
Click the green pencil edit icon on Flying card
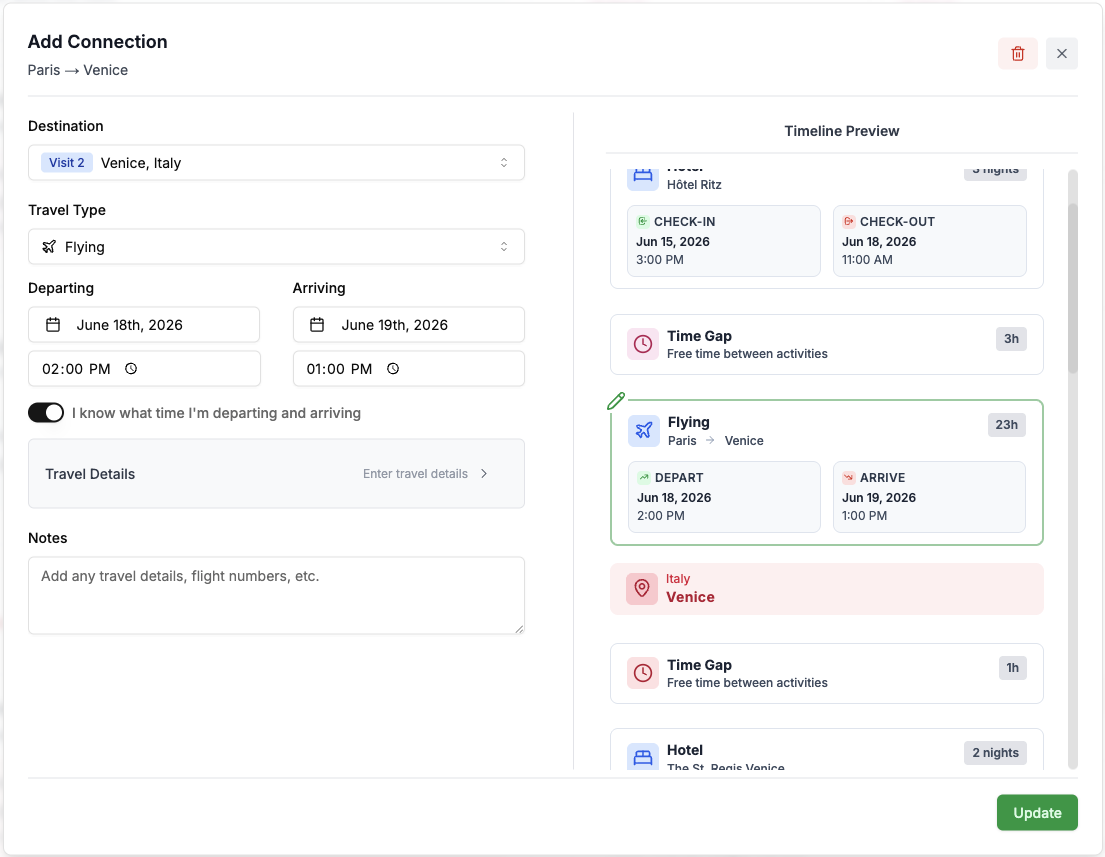pos(616,401)
